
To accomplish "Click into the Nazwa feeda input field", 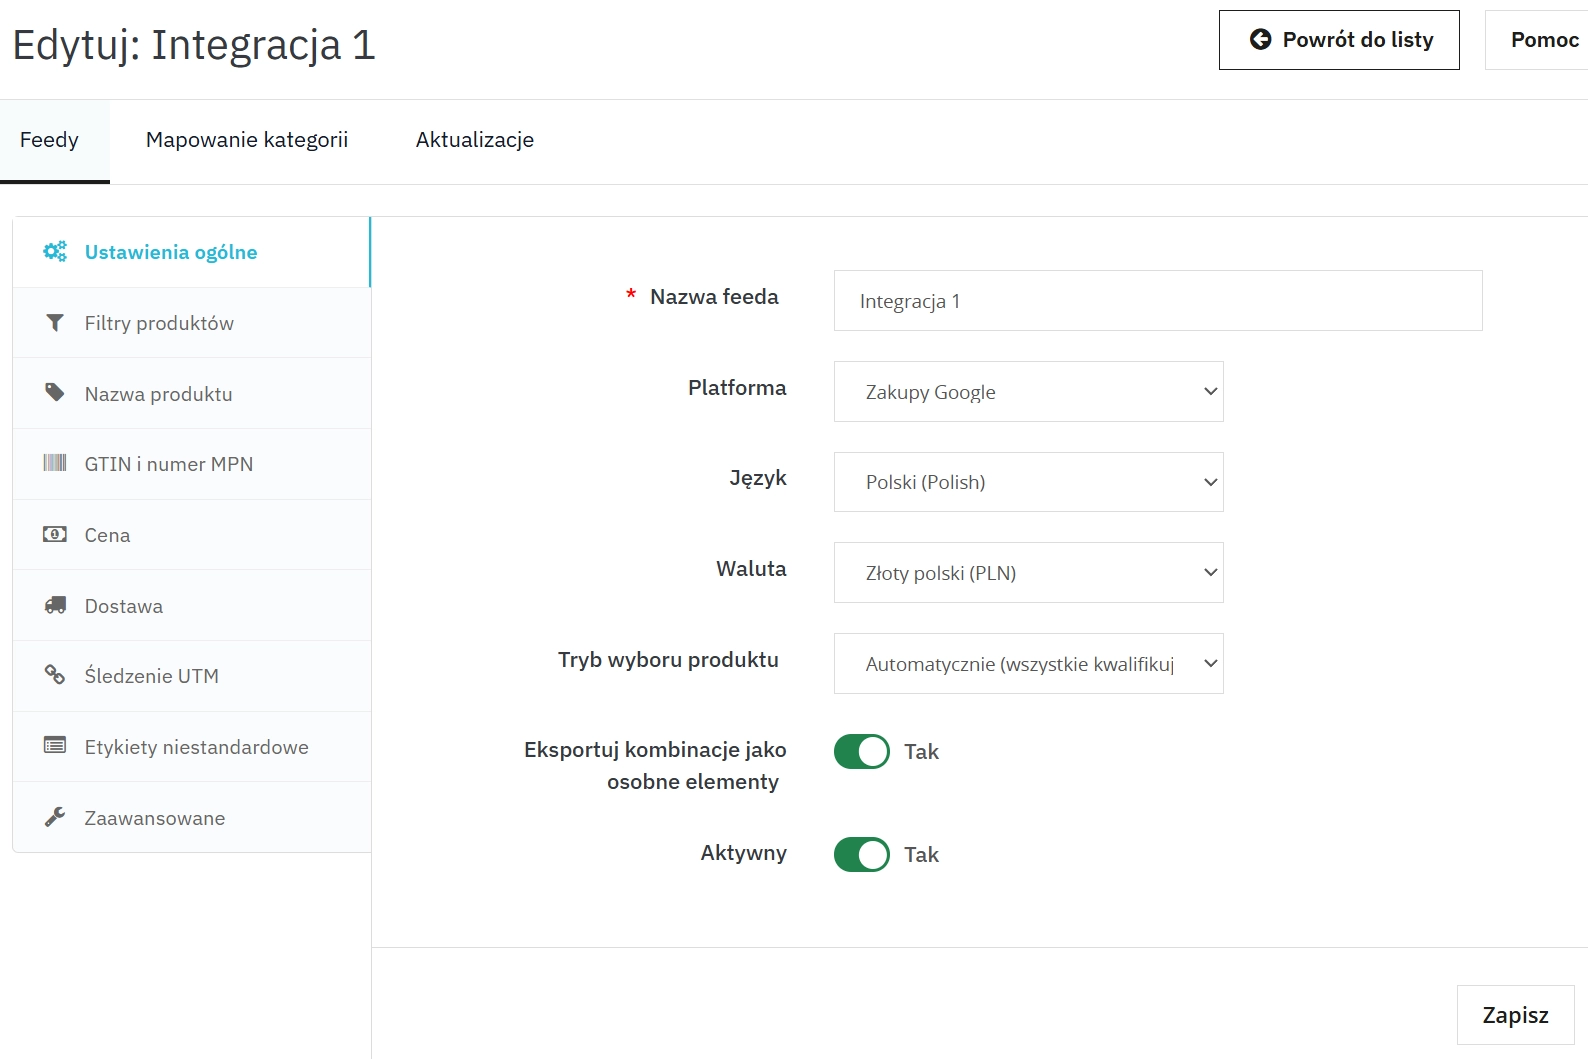I will (1158, 301).
